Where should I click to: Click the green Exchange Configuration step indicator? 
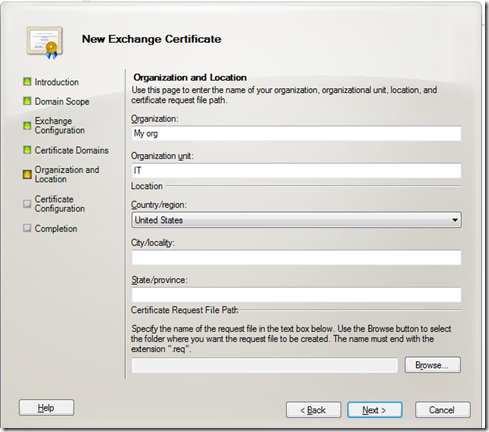[27, 126]
